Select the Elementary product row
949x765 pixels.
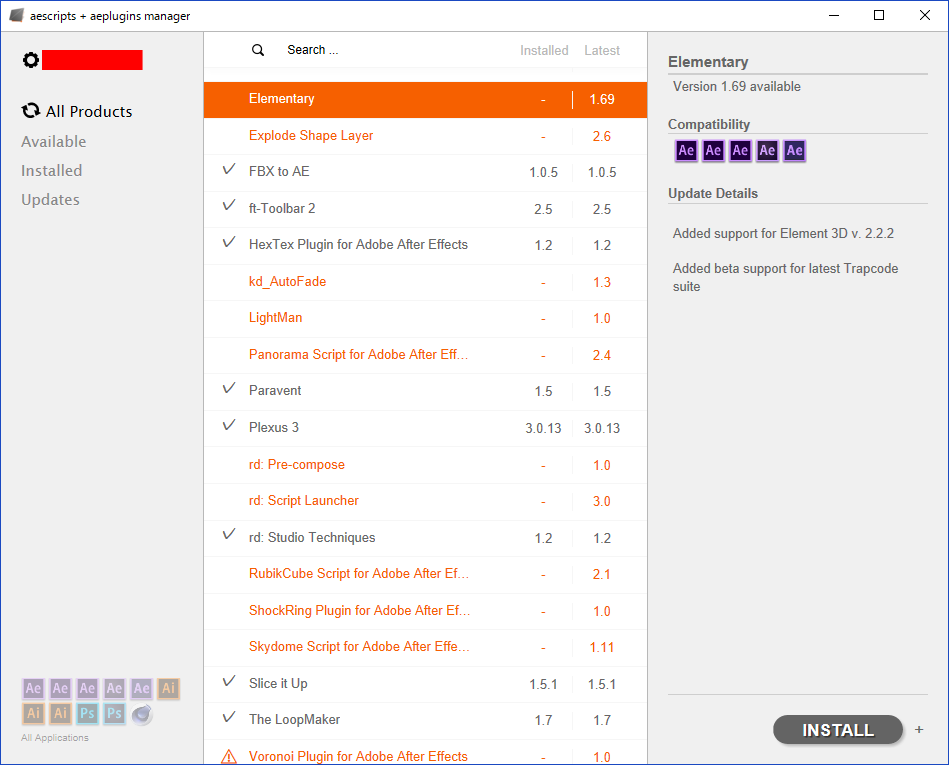(x=425, y=99)
